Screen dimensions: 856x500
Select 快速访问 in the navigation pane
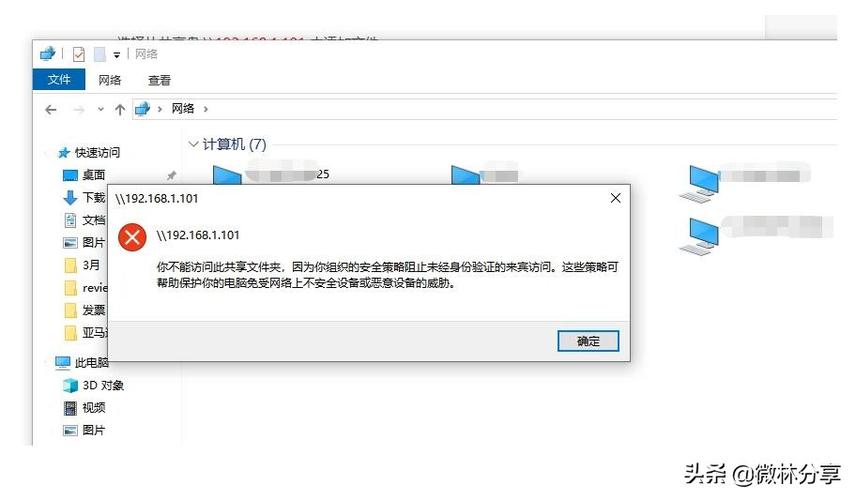[97, 152]
